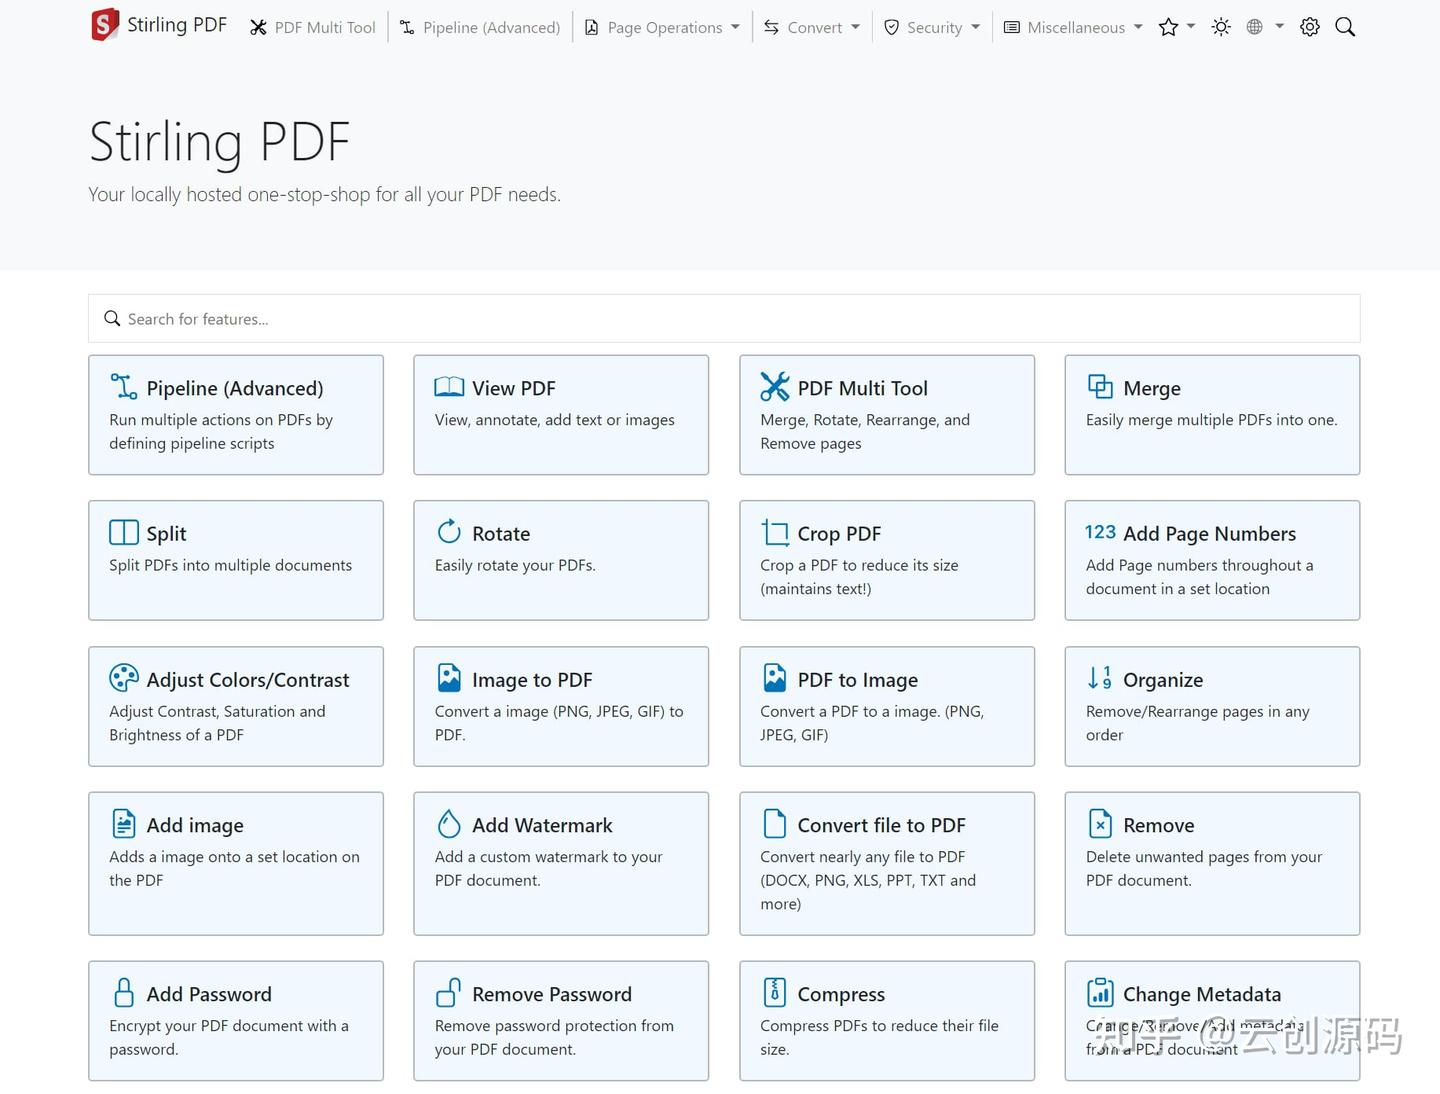1440x1094 pixels.
Task: Open the Miscellaneous menu
Action: [x=1073, y=27]
